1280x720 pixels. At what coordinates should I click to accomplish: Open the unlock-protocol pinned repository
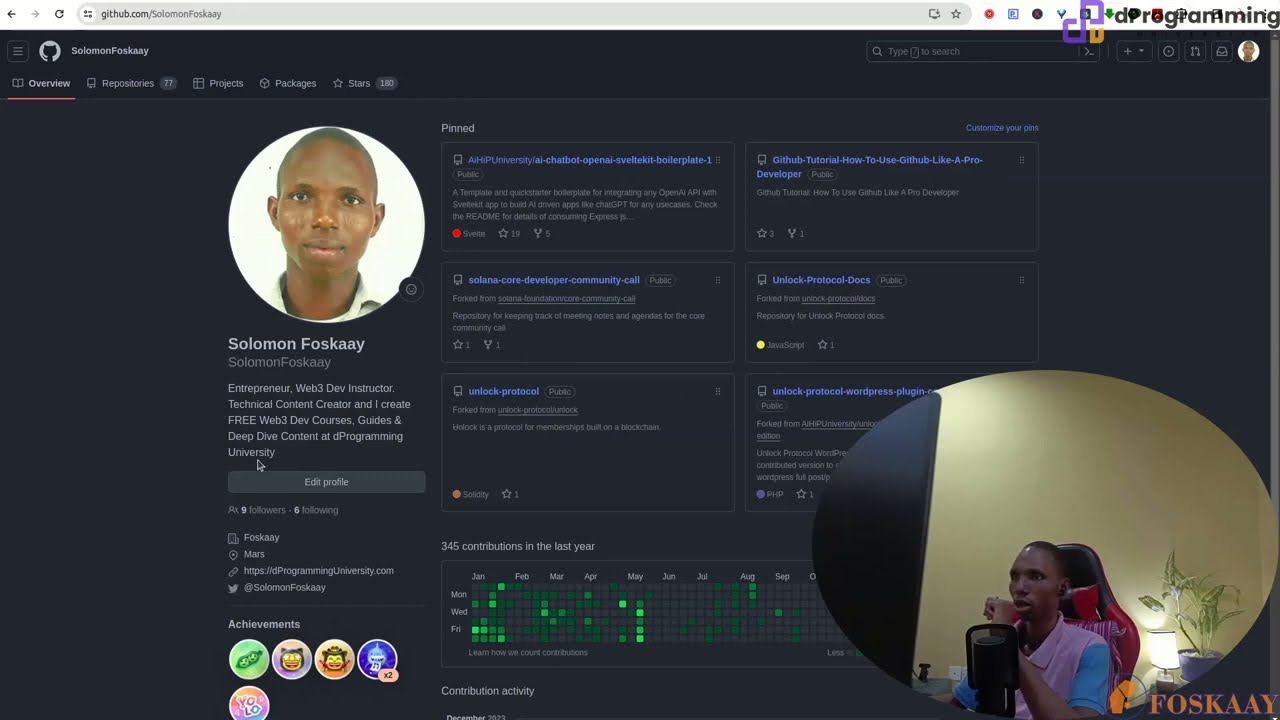coord(503,391)
